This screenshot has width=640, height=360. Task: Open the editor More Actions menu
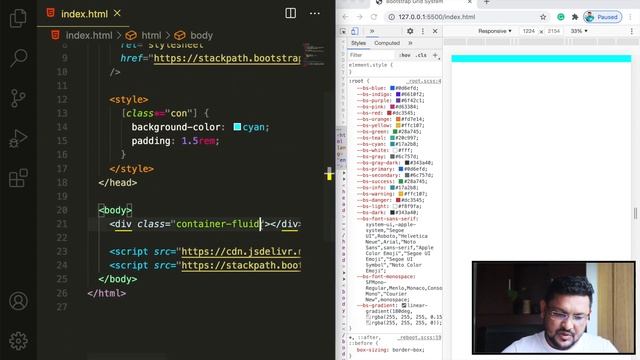point(315,13)
